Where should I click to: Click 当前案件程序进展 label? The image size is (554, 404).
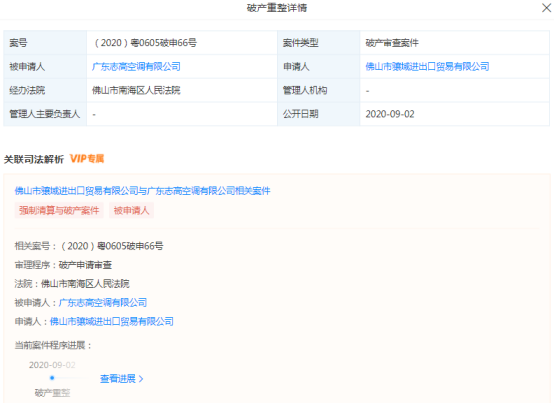53,345
